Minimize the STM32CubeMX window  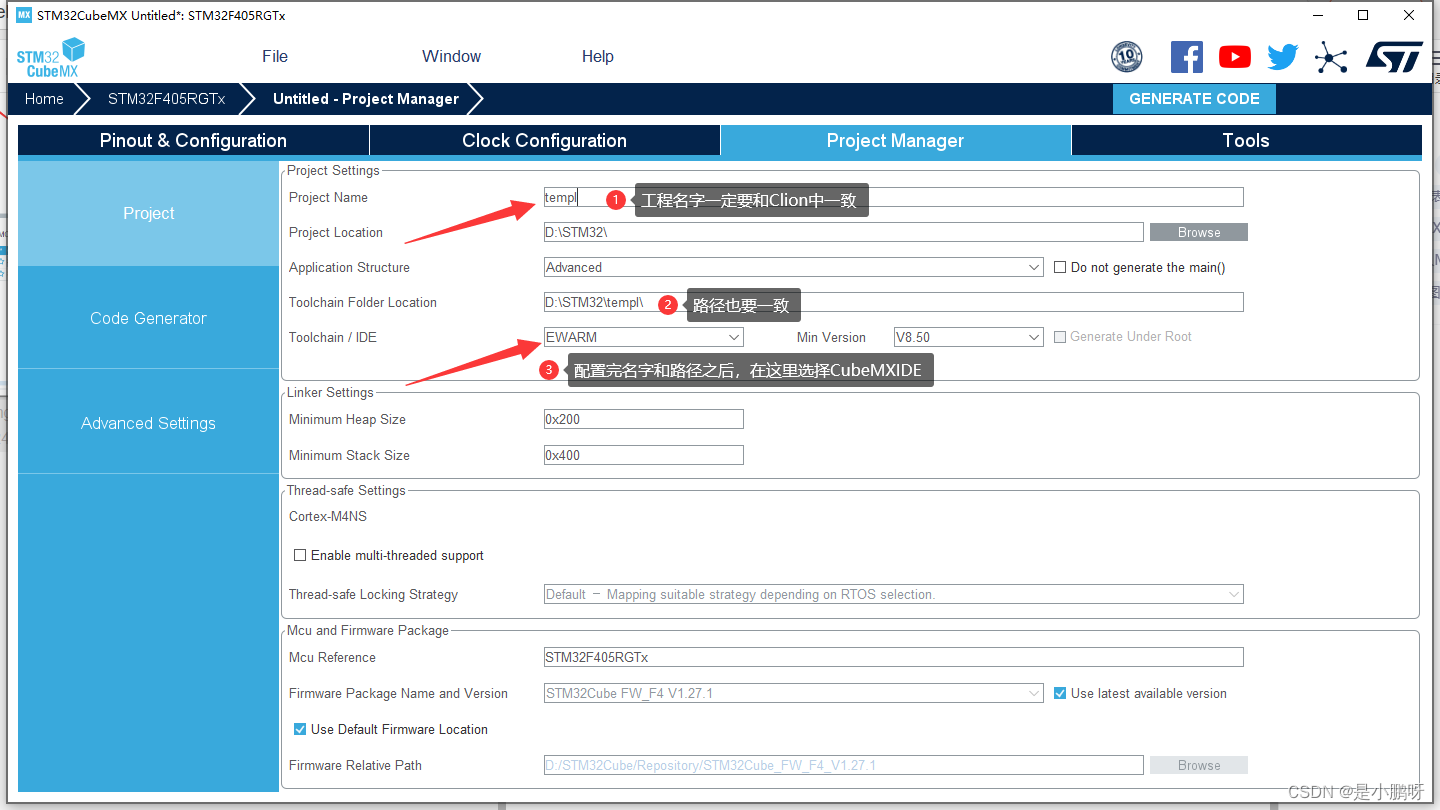click(x=1316, y=15)
